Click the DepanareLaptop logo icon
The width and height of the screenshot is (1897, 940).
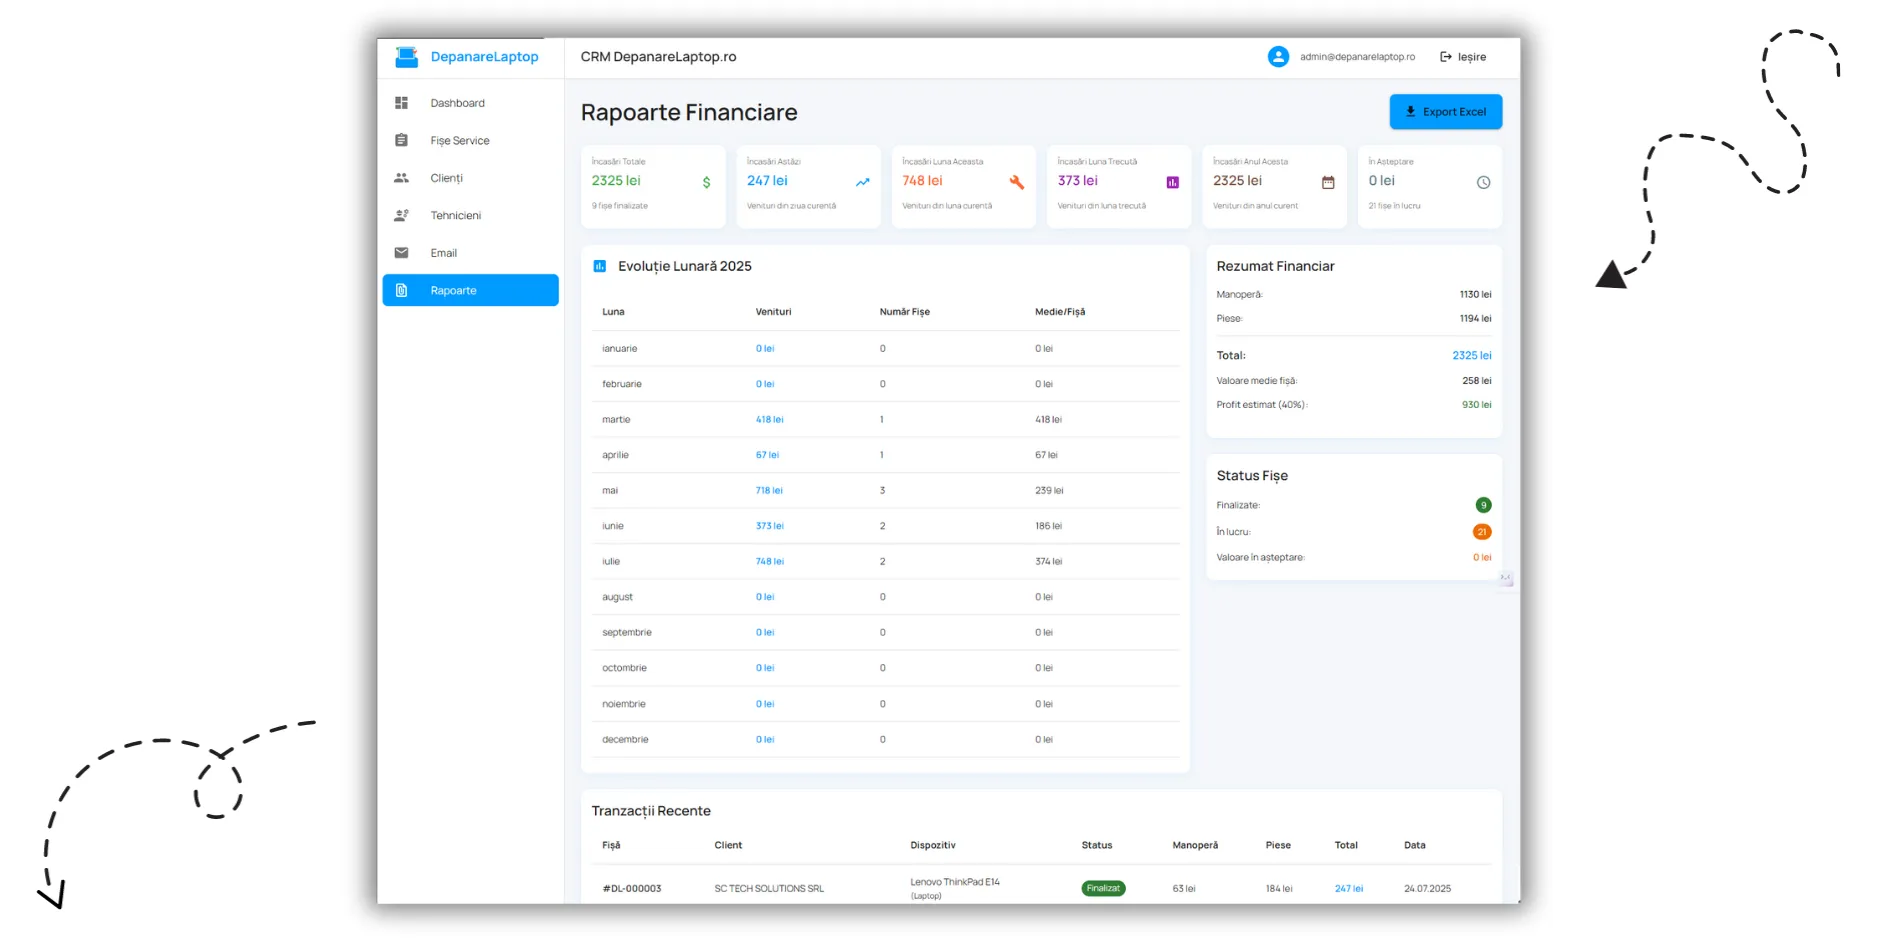coord(406,57)
